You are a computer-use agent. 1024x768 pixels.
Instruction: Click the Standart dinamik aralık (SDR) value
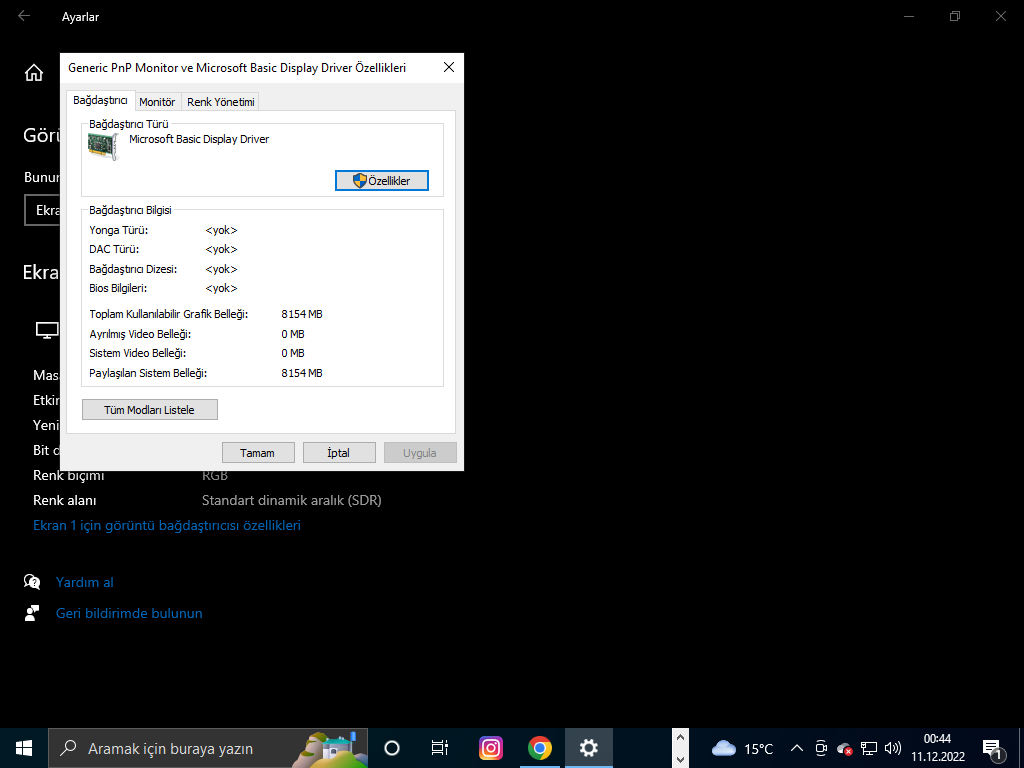click(x=292, y=501)
